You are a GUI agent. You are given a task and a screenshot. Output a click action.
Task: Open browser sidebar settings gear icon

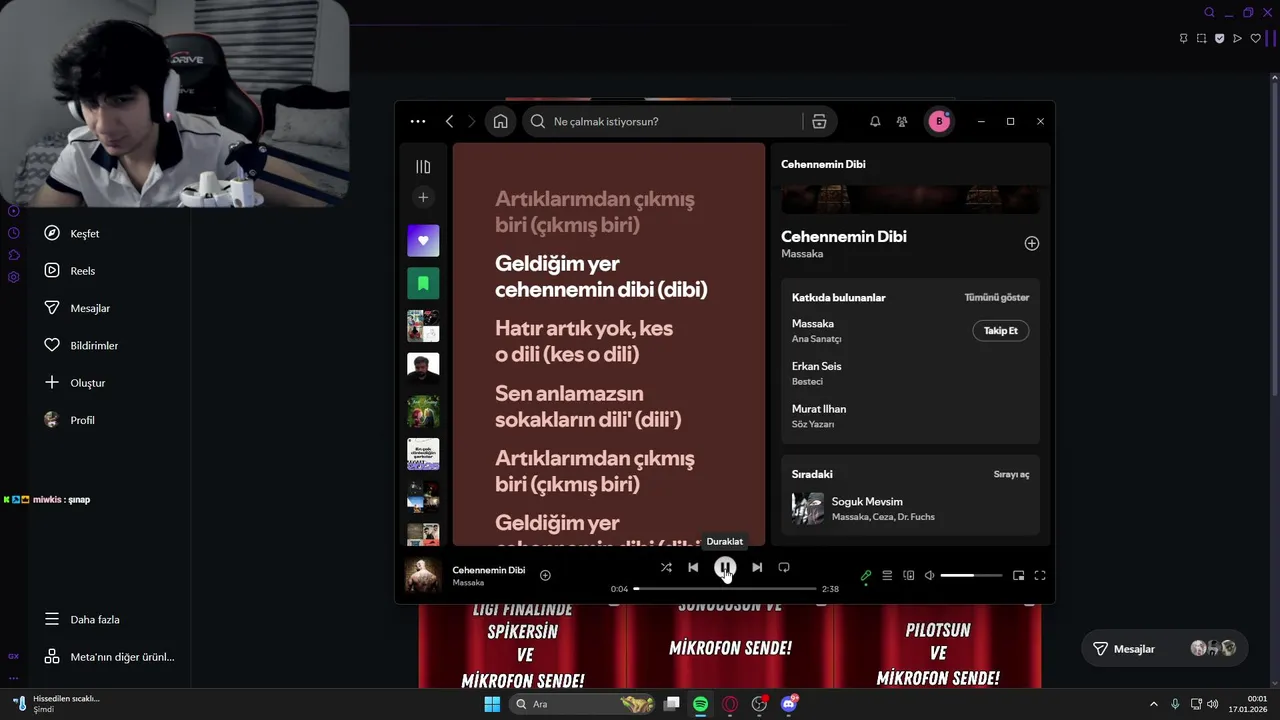pyautogui.click(x=14, y=277)
